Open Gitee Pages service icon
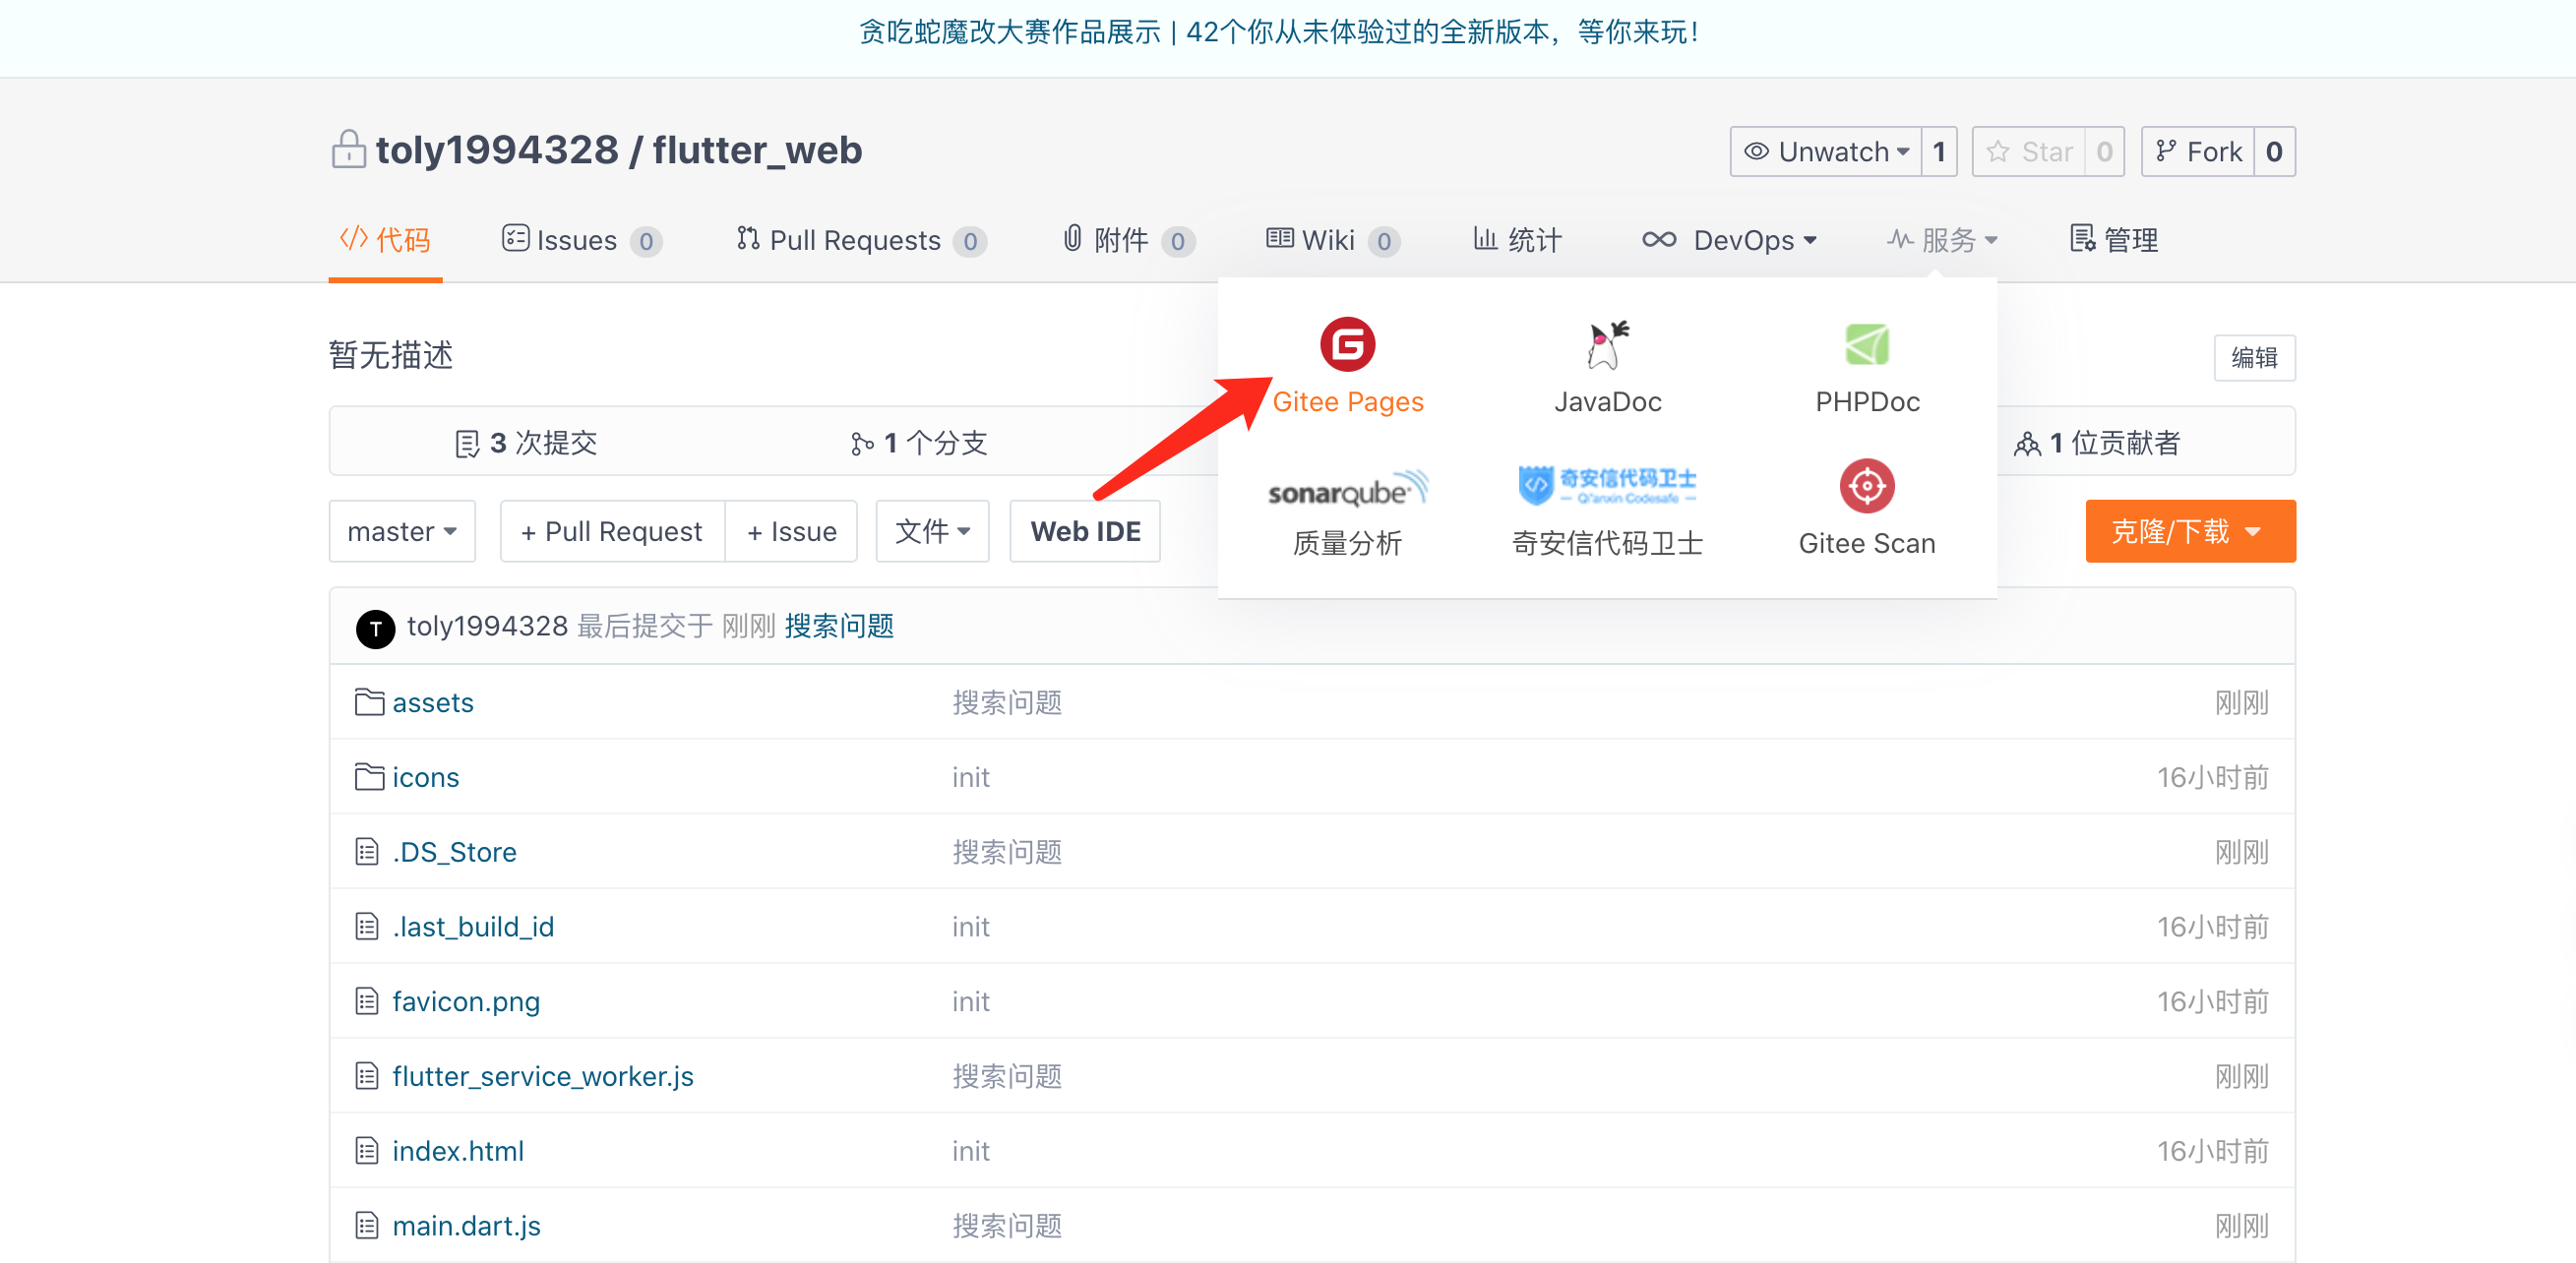 coord(1347,345)
